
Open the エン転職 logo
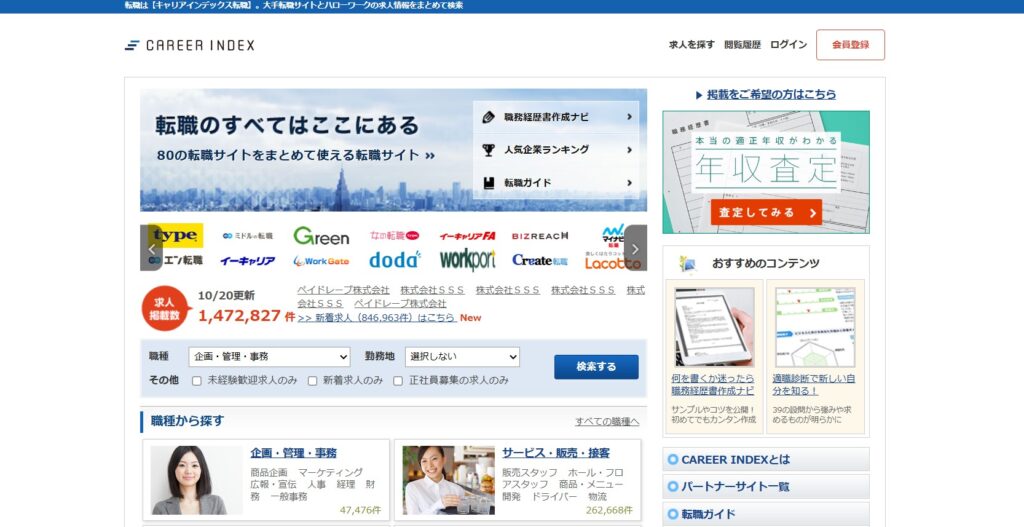[x=176, y=261]
